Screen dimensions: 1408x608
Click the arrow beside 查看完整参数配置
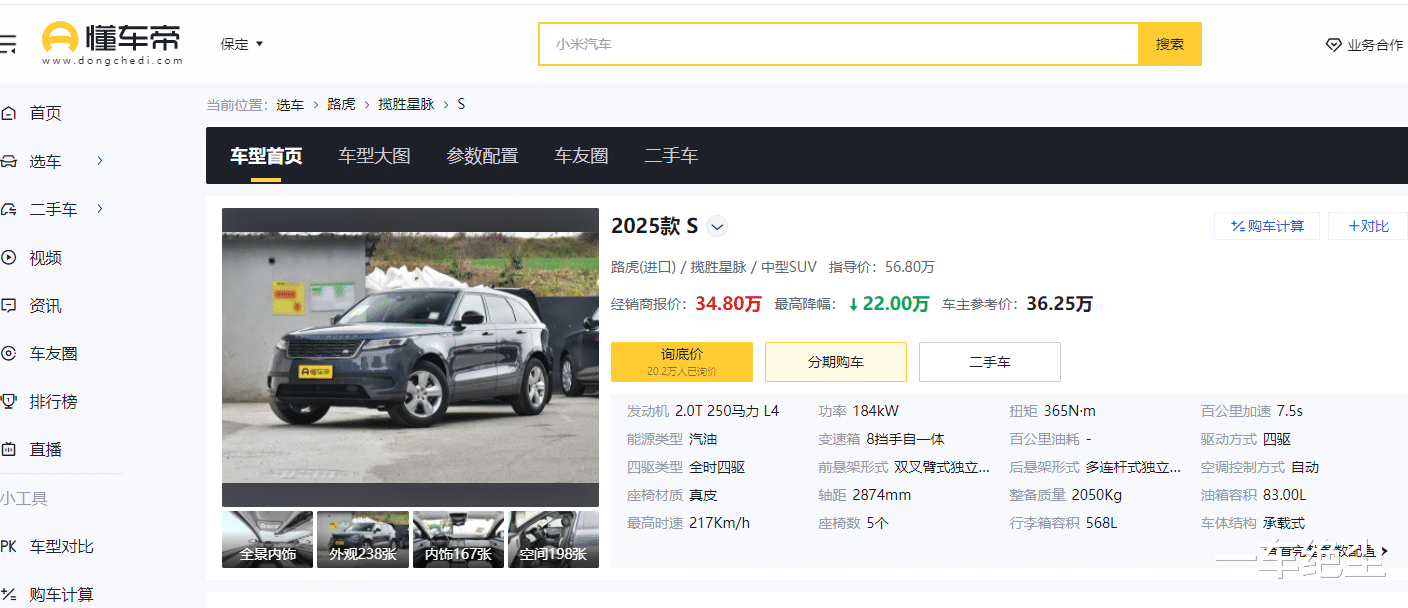click(x=1385, y=551)
